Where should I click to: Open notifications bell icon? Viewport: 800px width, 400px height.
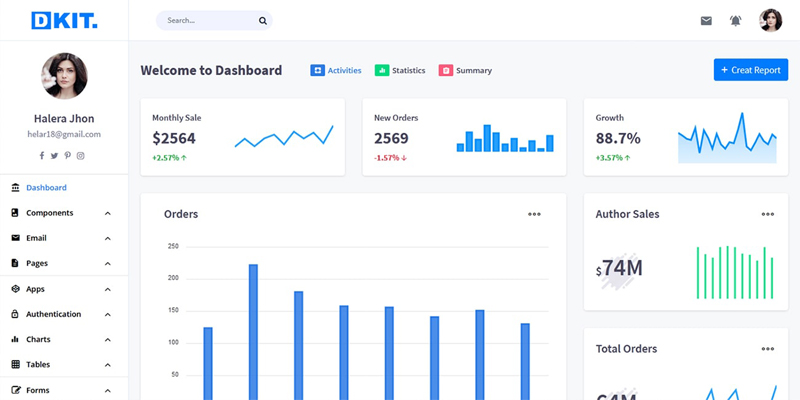pos(735,21)
